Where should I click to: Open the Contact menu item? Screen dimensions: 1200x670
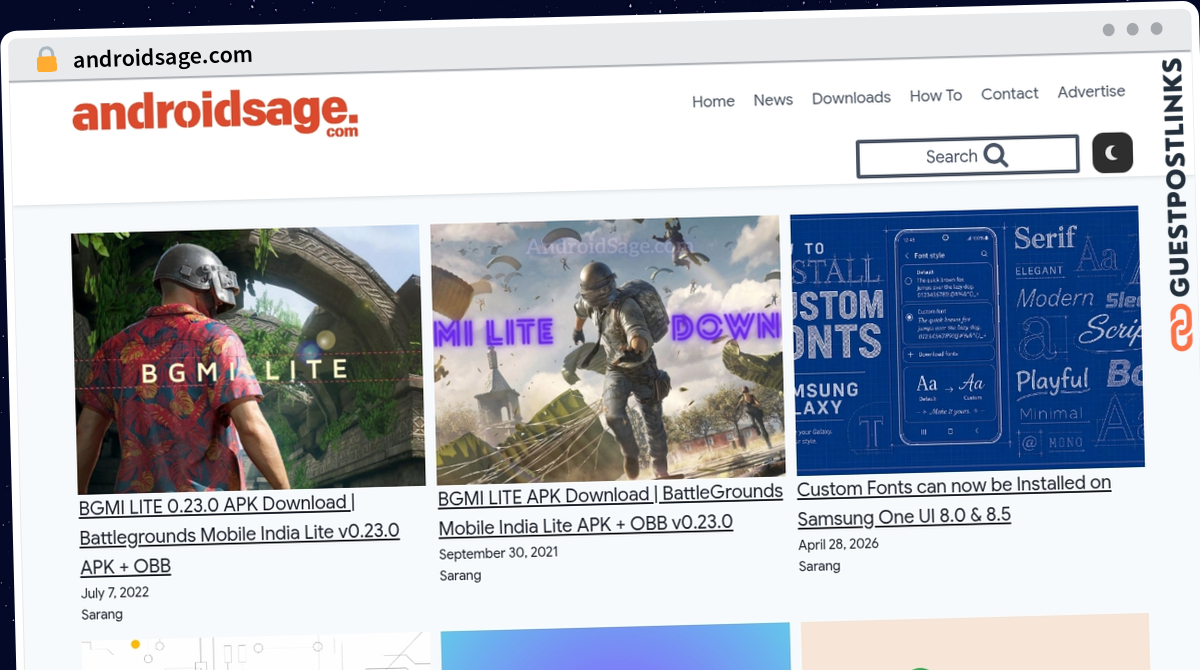[x=1010, y=94]
